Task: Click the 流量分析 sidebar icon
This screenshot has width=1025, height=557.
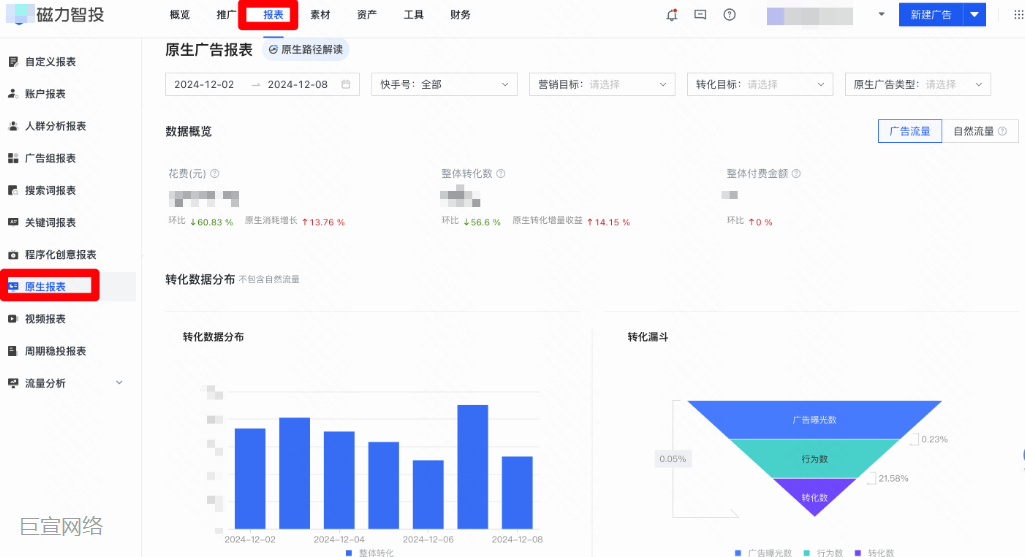Action: (x=13, y=383)
